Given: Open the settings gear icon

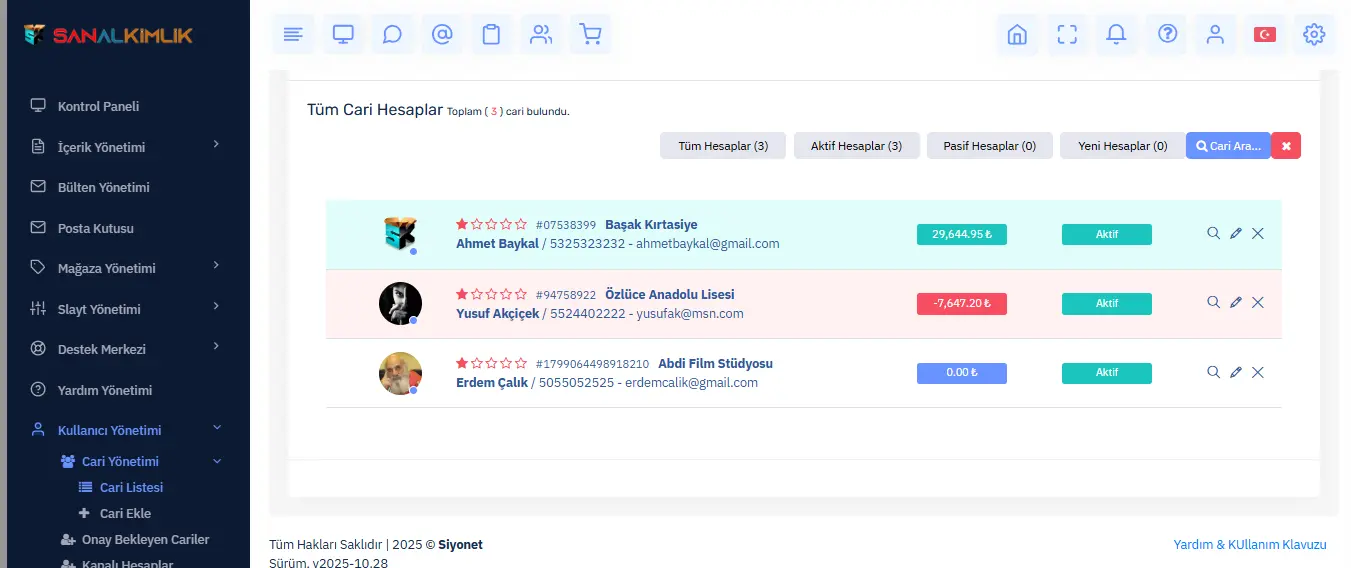Looking at the screenshot, I should click(x=1314, y=35).
